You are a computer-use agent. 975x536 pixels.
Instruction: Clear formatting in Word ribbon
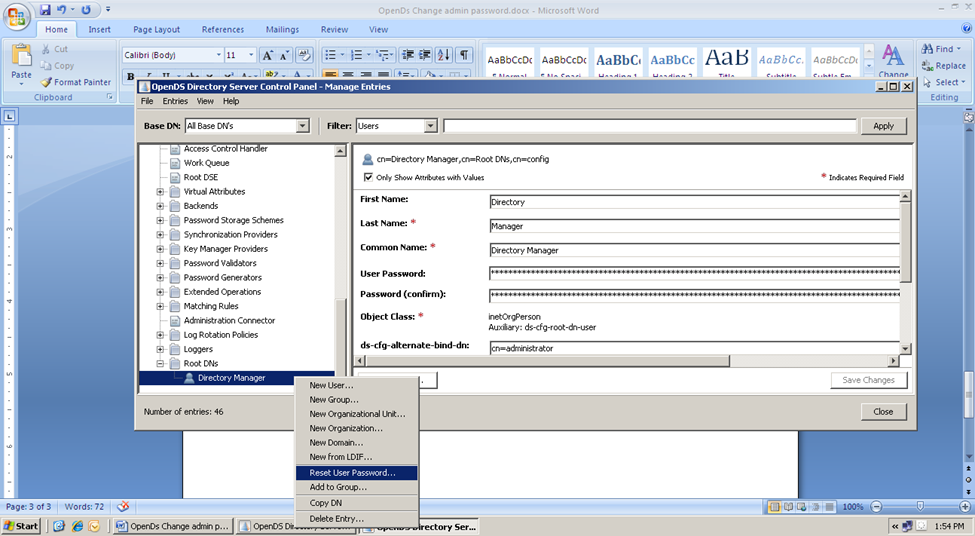tap(304, 55)
